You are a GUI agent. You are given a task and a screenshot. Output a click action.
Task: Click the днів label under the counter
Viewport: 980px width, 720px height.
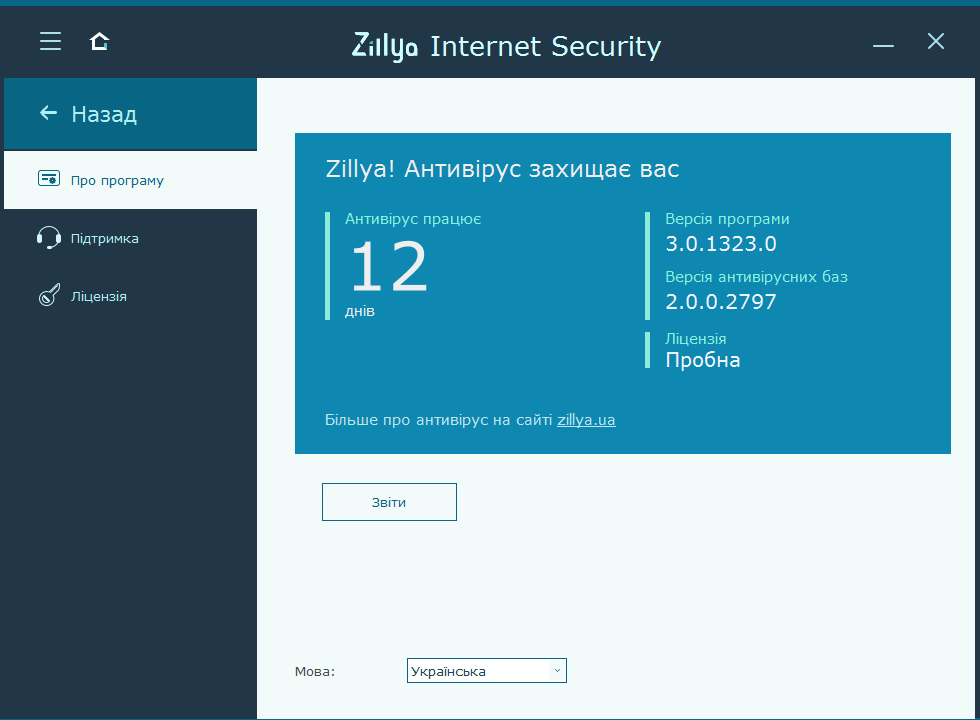[360, 311]
